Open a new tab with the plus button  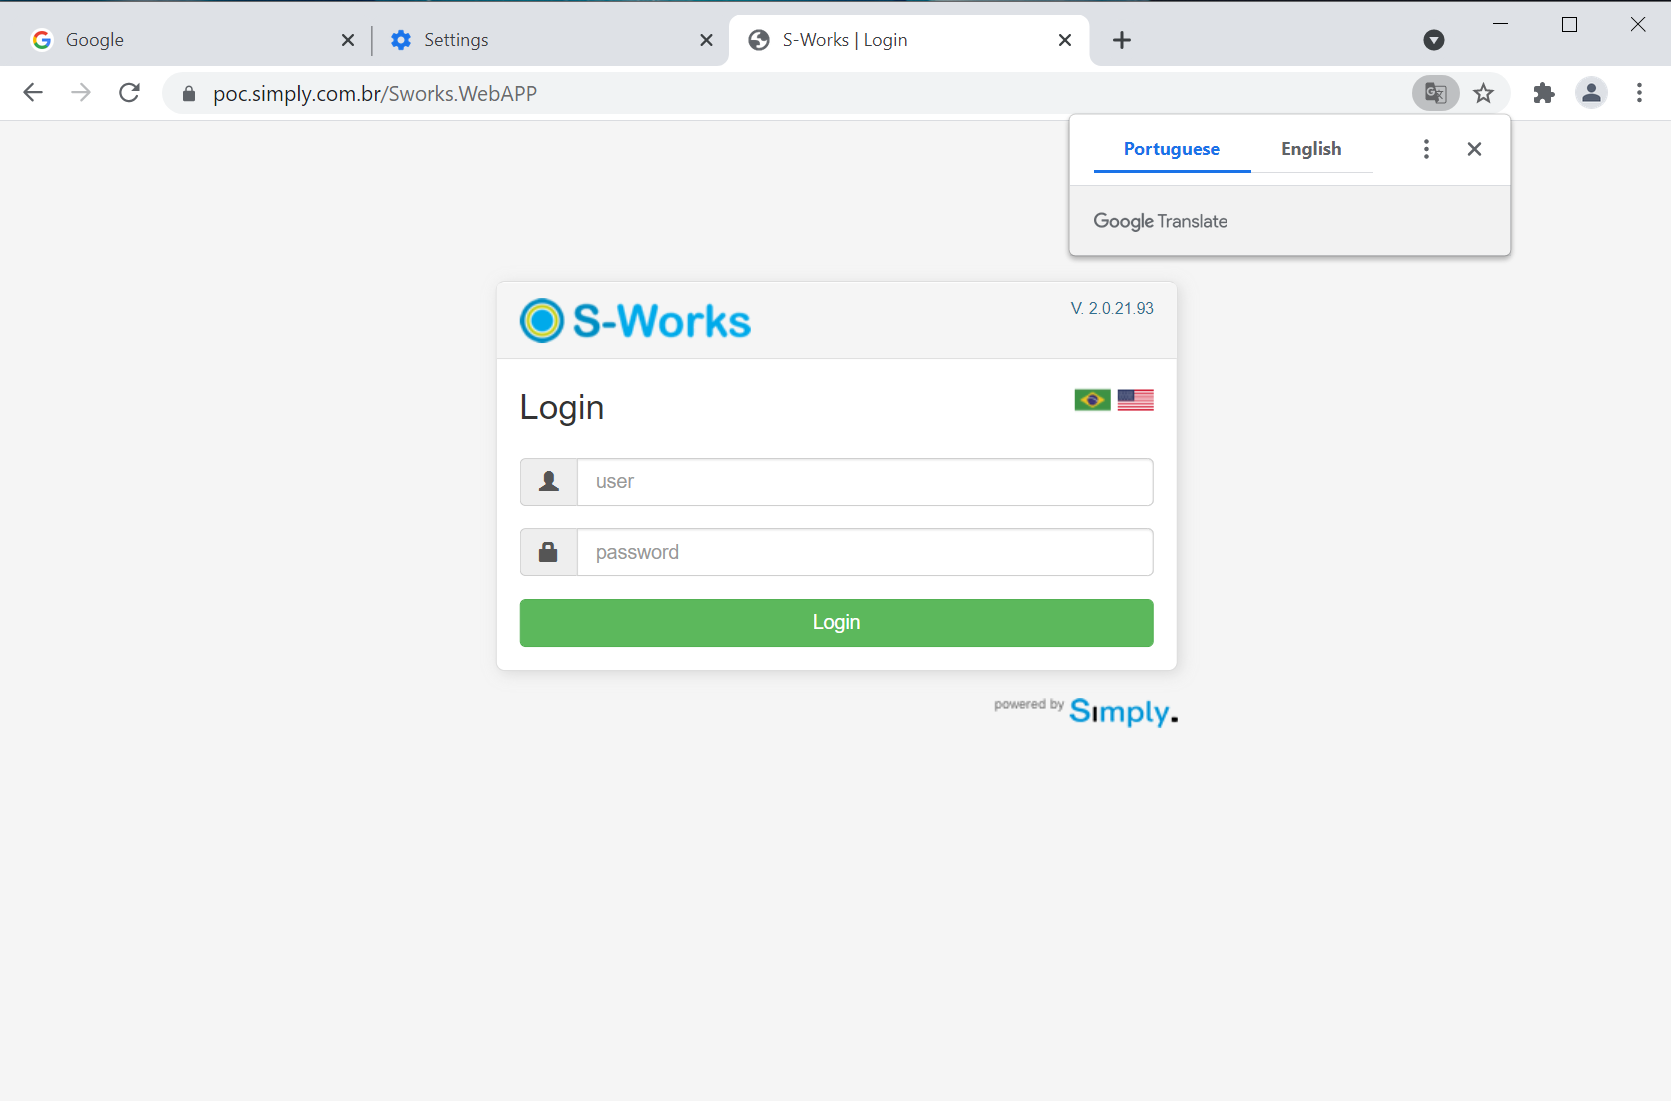[x=1122, y=40]
